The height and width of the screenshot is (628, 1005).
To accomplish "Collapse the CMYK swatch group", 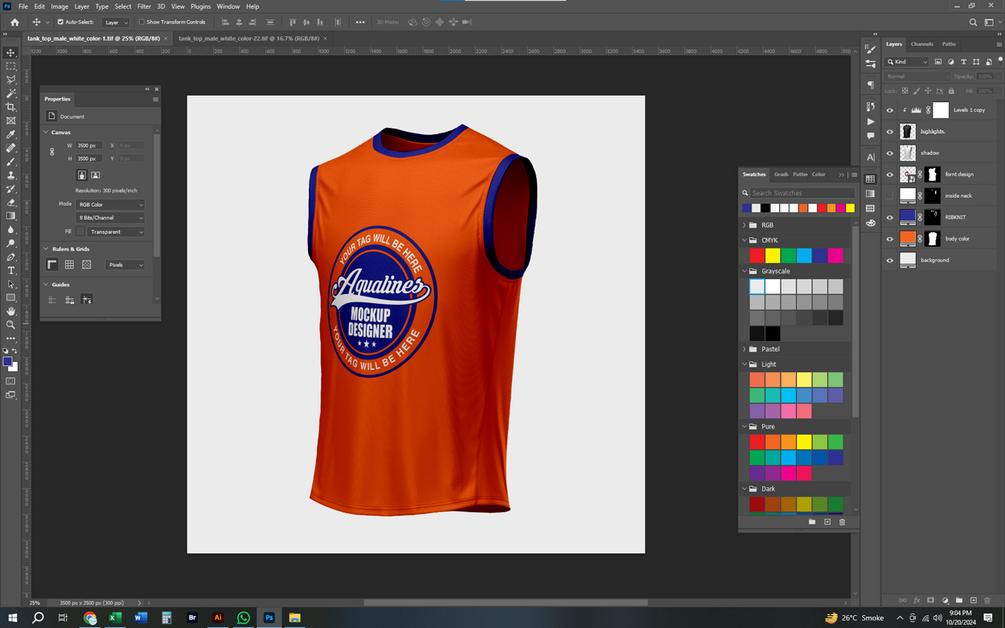I will [x=744, y=240].
